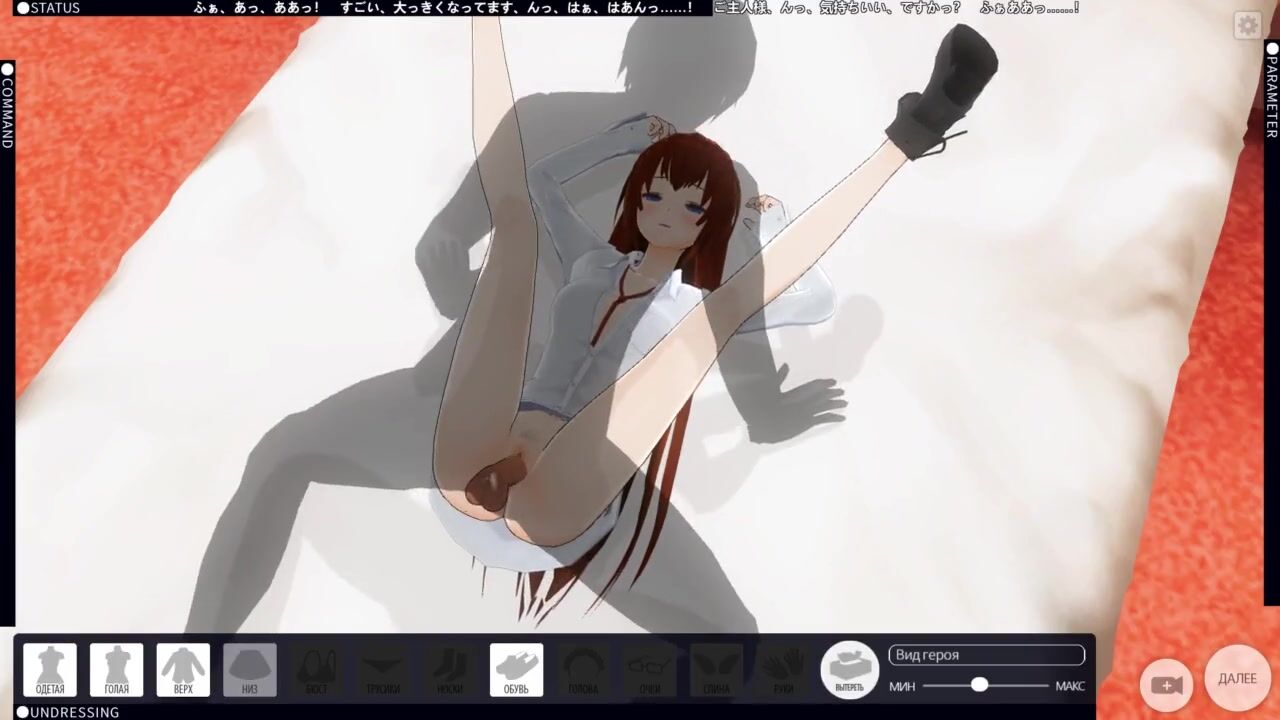The height and width of the screenshot is (720, 1280).
Task: Select the ГОЛОВА headwear icon
Action: [583, 669]
